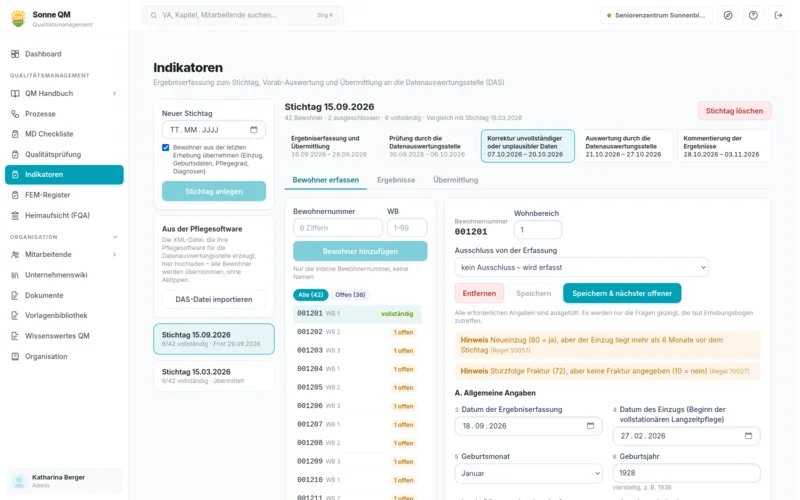Select resident row 001210
The image size is (800, 500).
point(357,480)
